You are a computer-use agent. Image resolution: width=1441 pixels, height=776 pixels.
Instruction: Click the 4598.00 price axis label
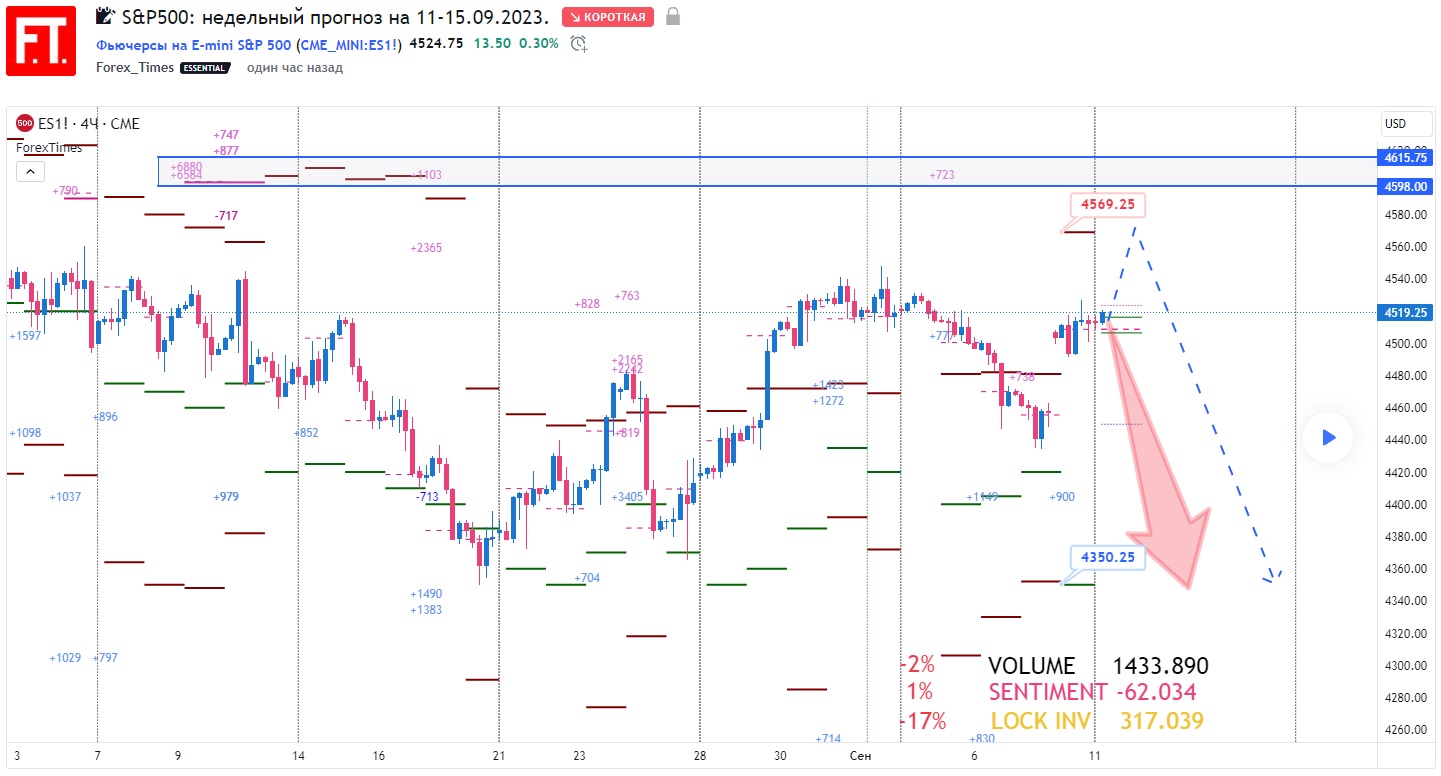point(1406,186)
